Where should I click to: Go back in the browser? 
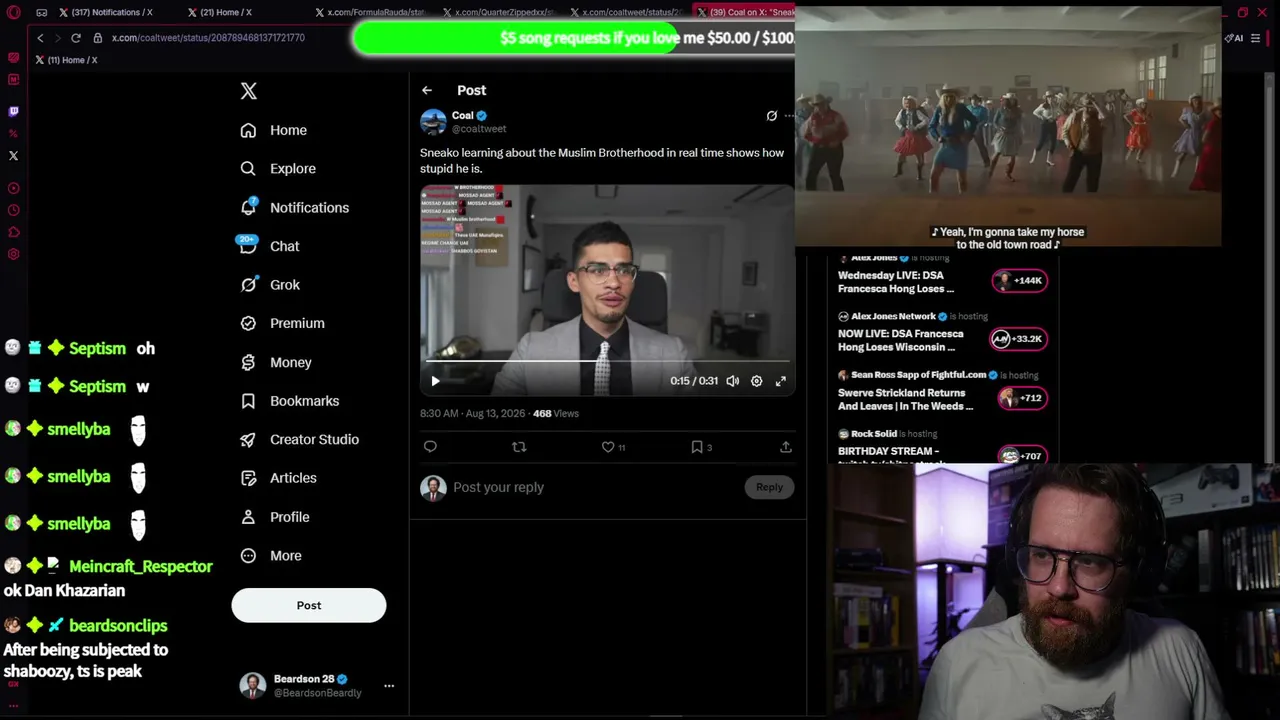coord(40,38)
